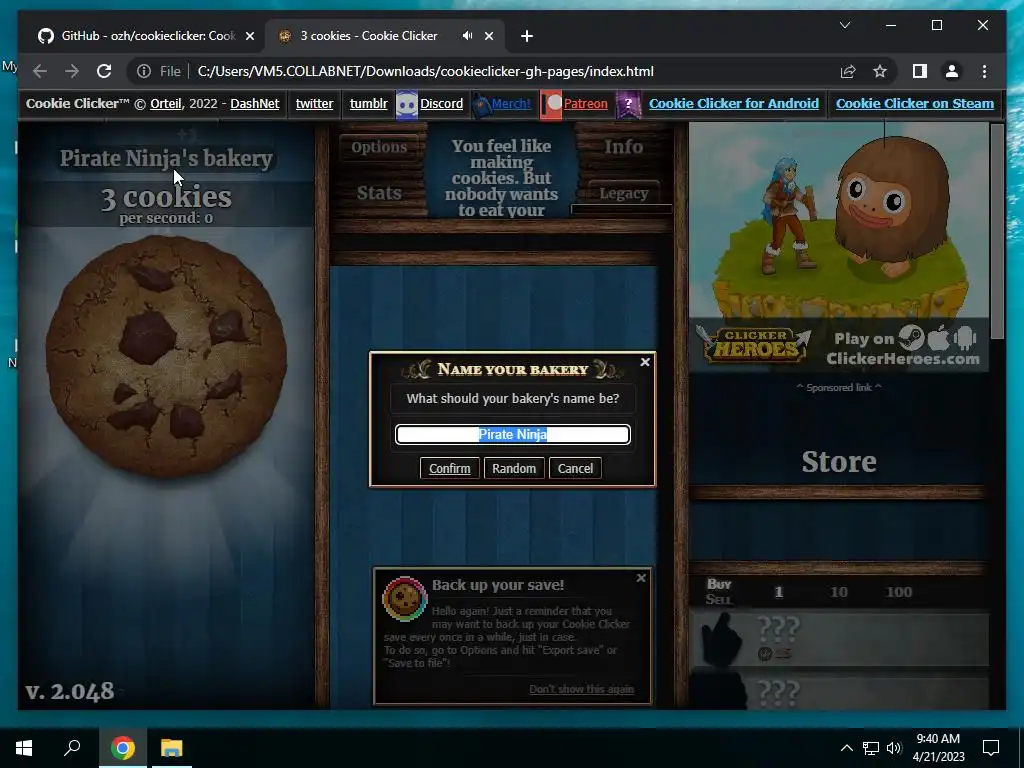
Task: Click the backup notification cookie icon
Action: coord(404,598)
